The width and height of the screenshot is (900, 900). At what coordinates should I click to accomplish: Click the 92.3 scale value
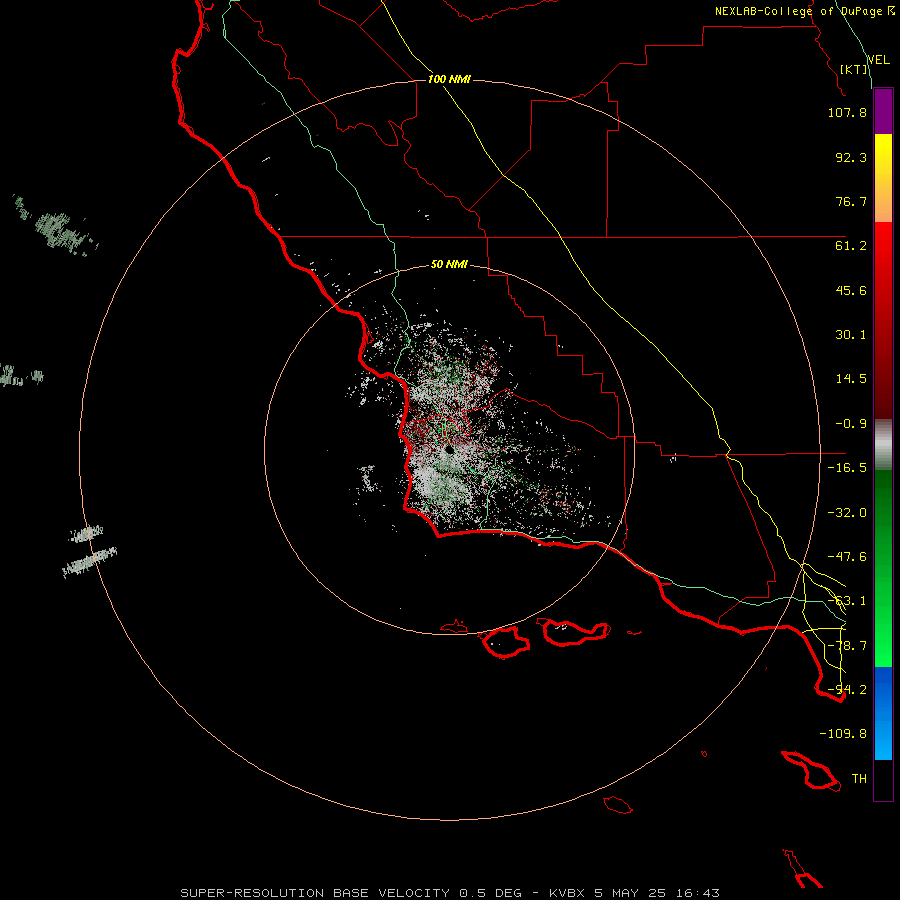click(851, 157)
